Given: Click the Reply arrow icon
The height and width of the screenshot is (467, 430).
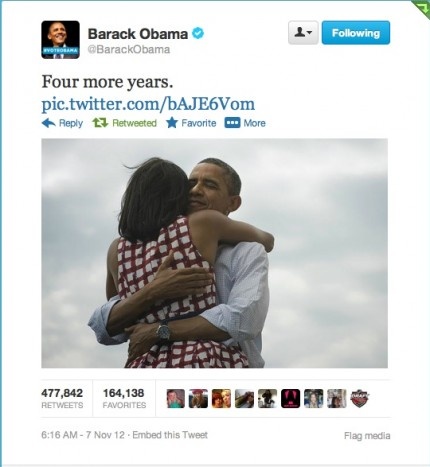Looking at the screenshot, I should pos(49,123).
